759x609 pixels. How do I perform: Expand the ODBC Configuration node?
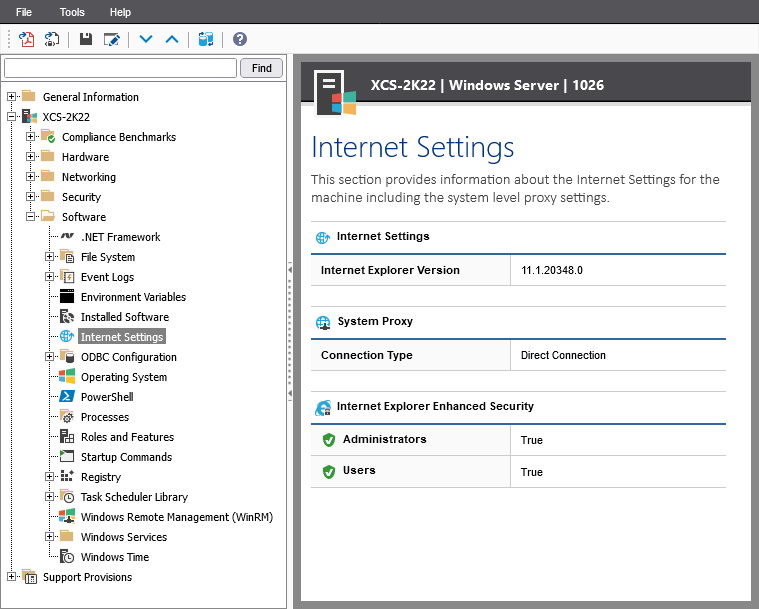point(49,356)
